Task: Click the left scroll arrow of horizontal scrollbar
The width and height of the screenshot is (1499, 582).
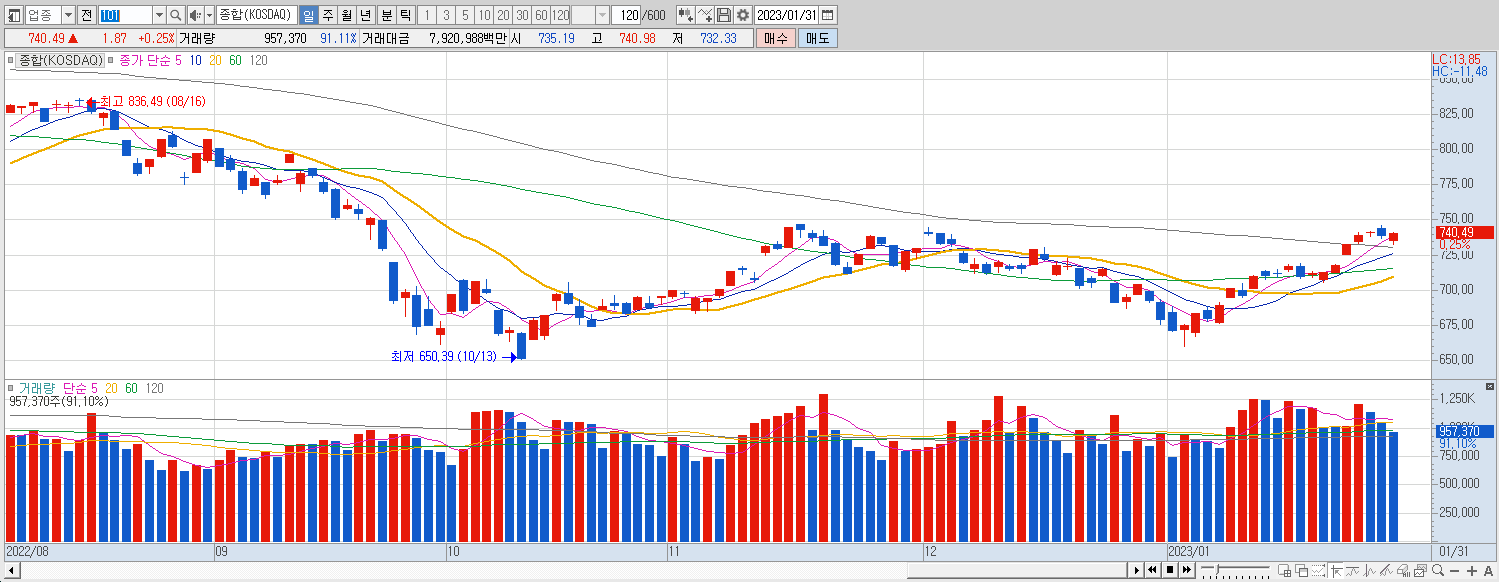Action: (x=11, y=571)
